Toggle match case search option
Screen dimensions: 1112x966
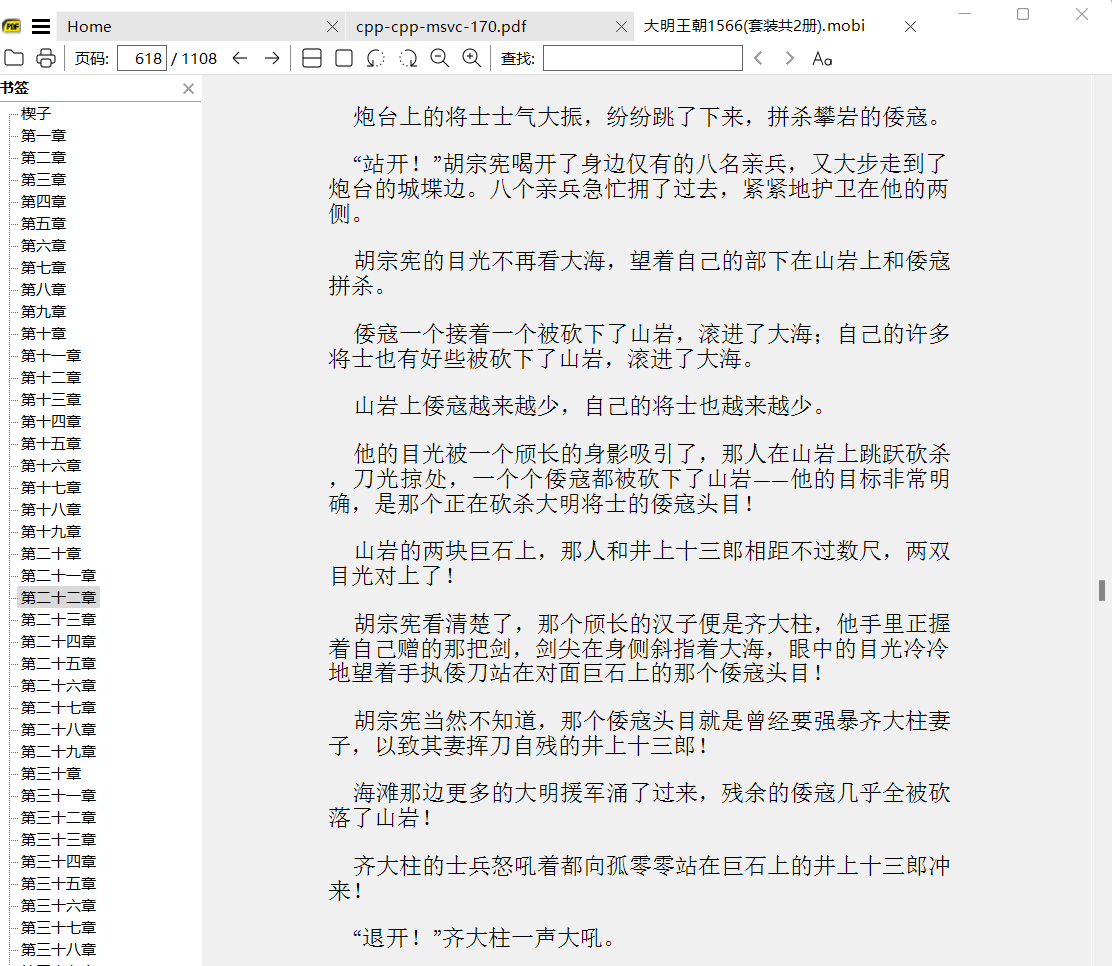click(822, 58)
